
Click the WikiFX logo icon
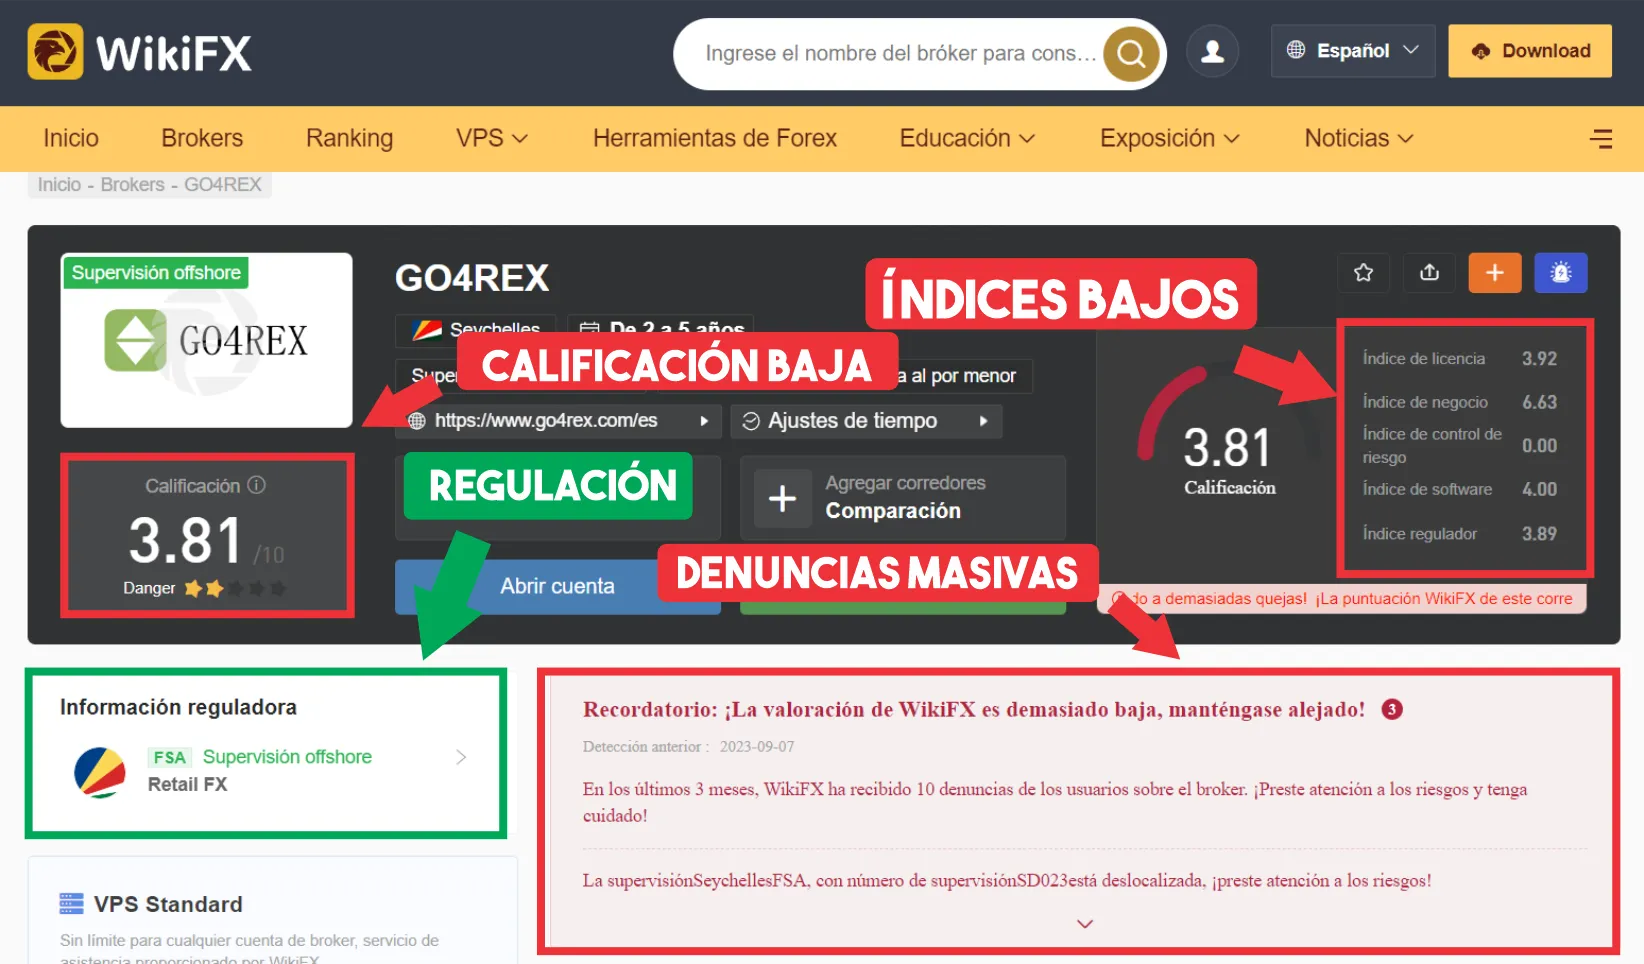[55, 51]
